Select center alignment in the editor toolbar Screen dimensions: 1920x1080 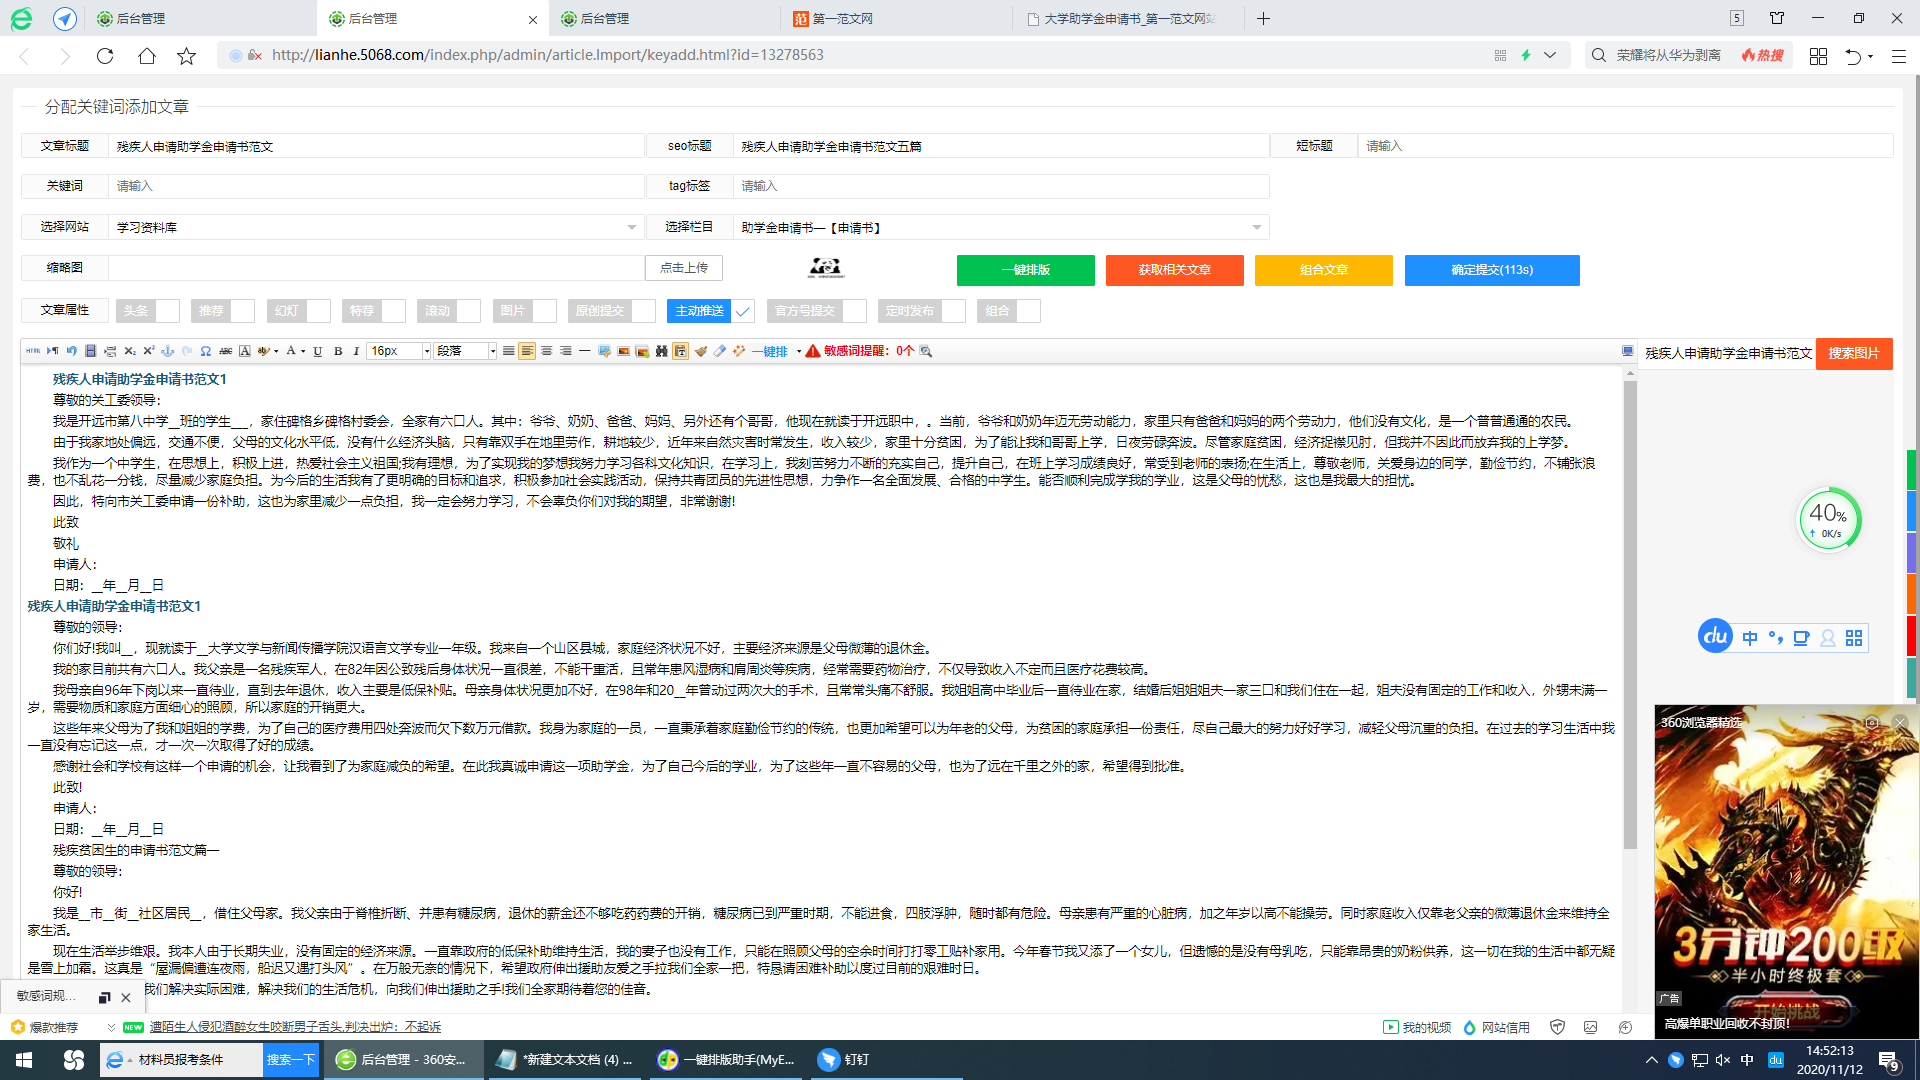click(546, 351)
